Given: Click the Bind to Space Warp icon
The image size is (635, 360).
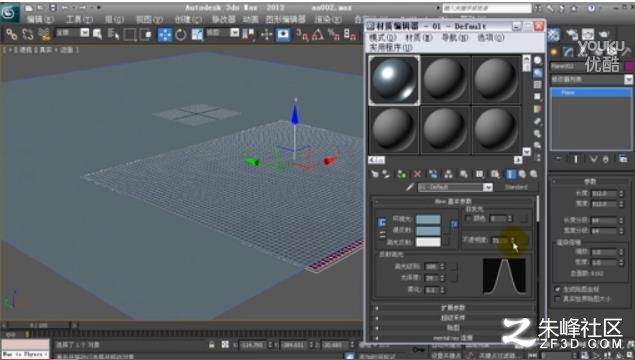Looking at the screenshot, I should 44,34.
